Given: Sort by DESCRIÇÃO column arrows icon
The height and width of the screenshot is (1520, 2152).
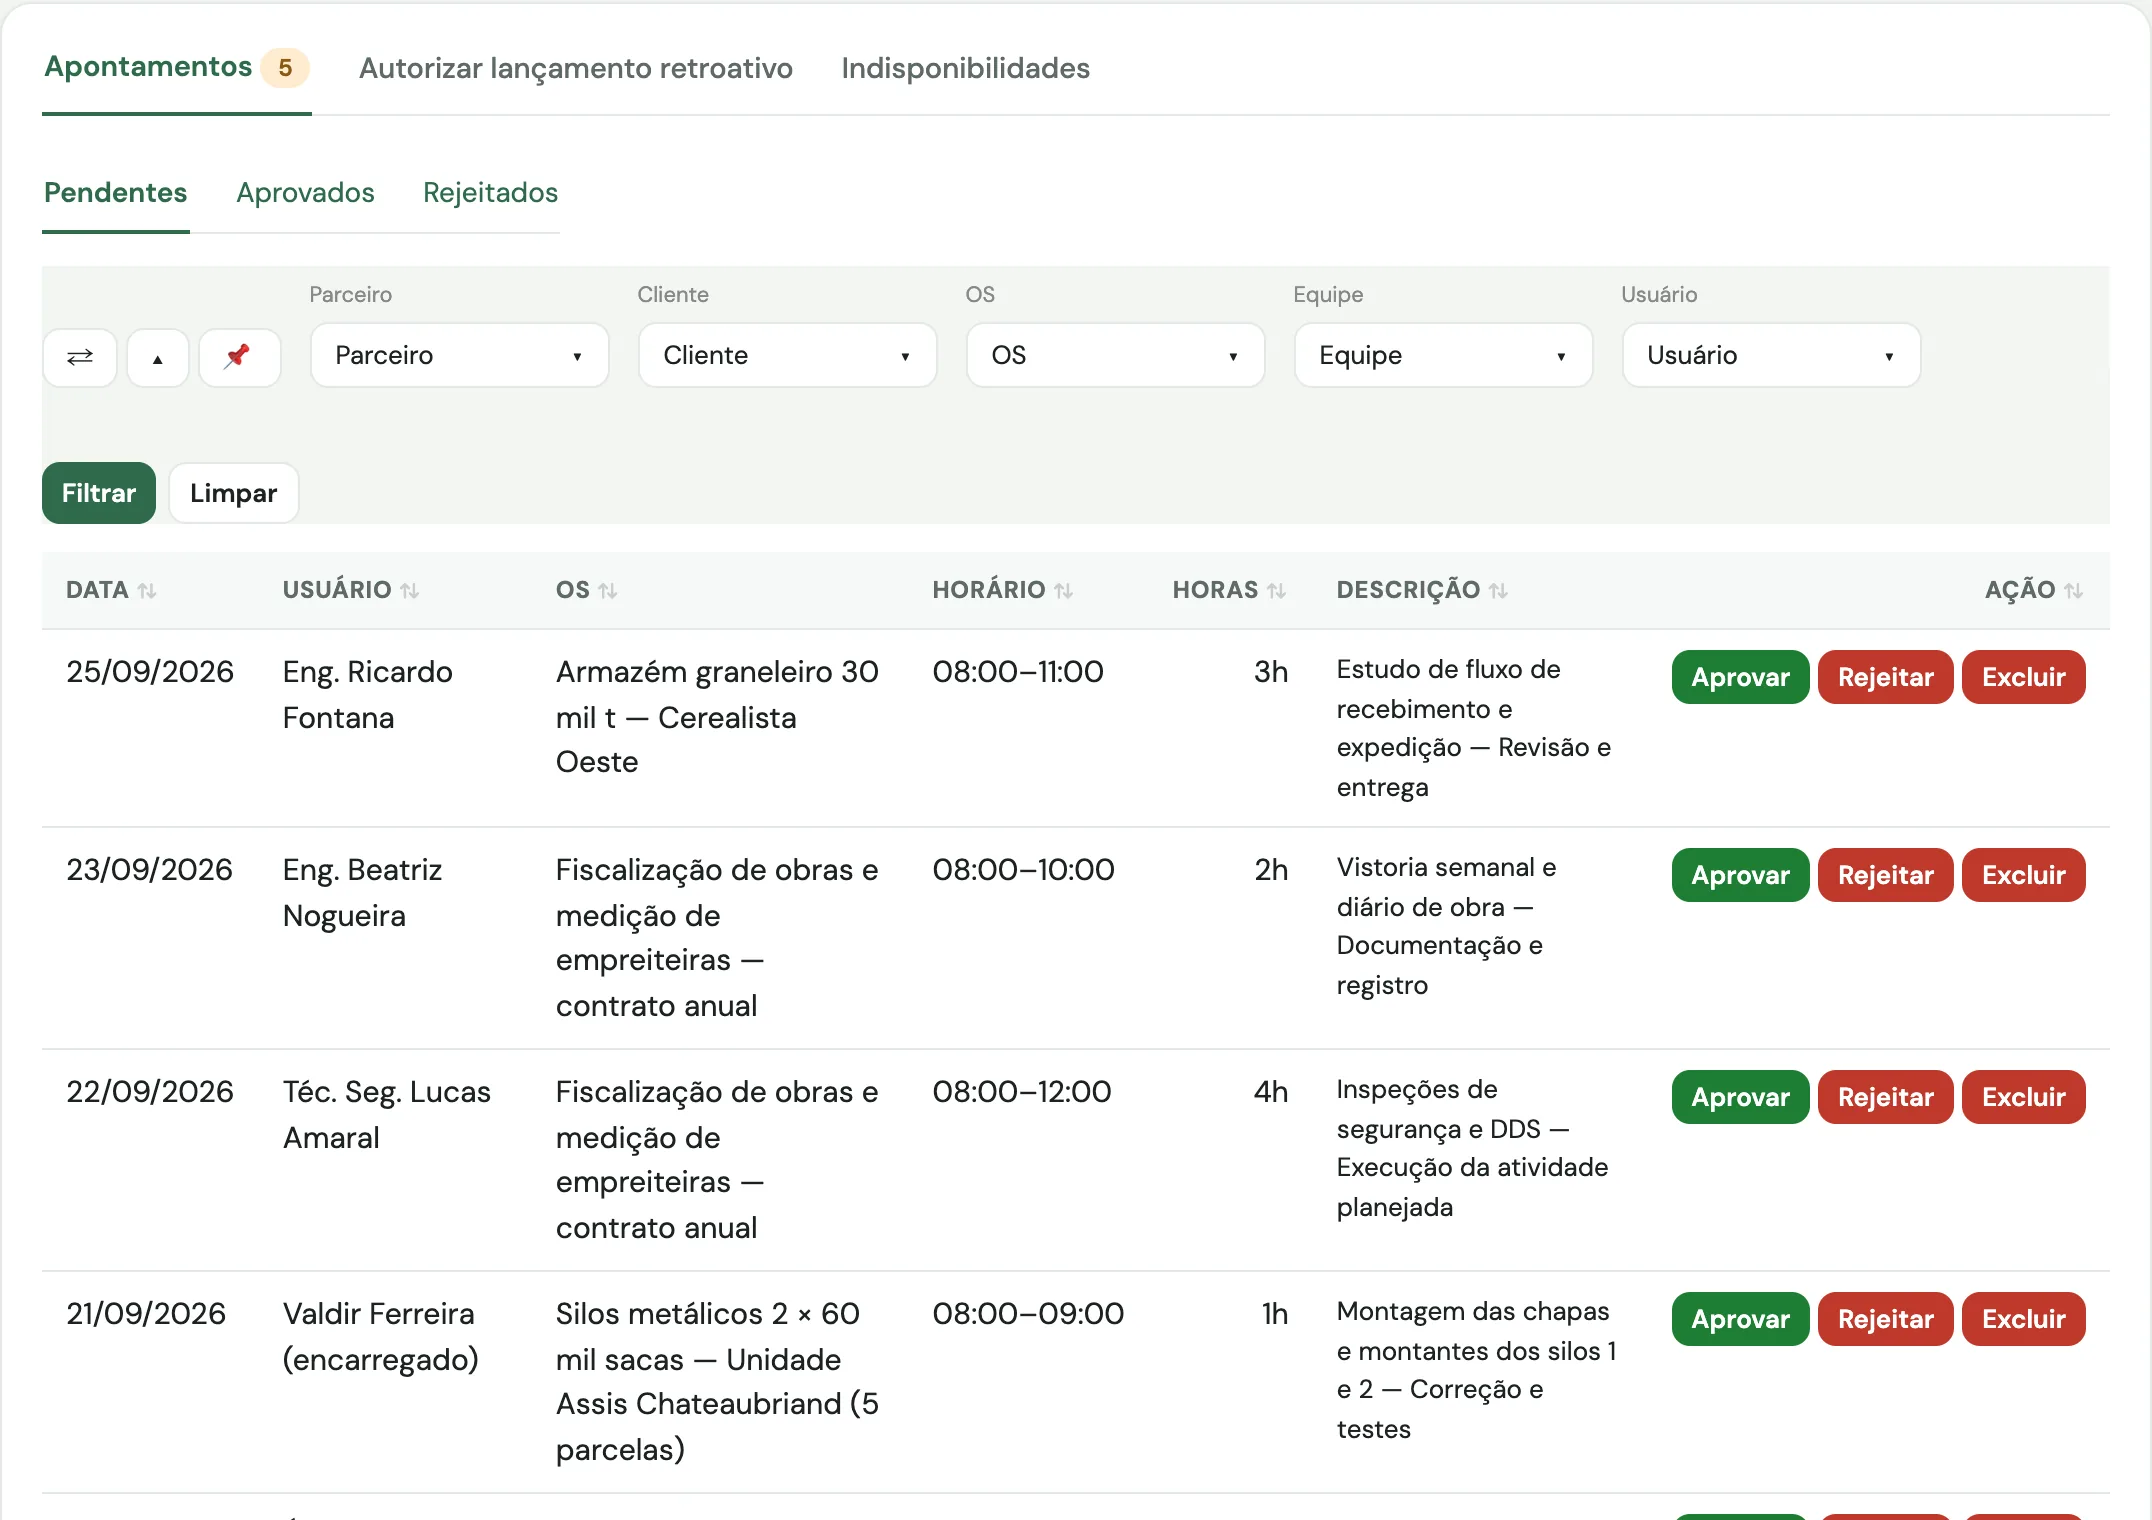Looking at the screenshot, I should coord(1498,591).
